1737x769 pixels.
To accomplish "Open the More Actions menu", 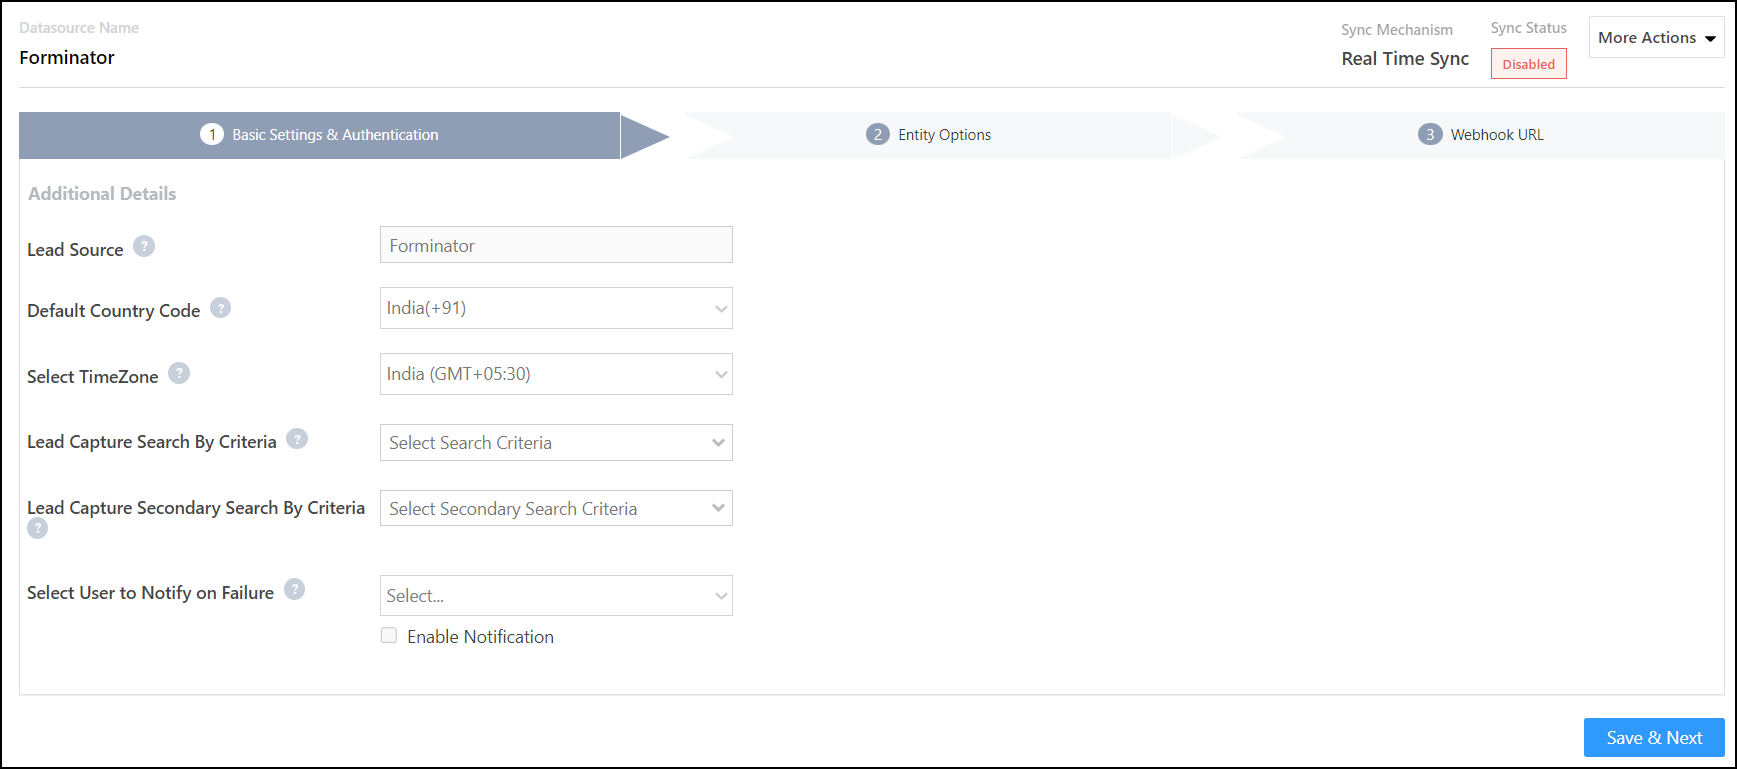I will (1655, 37).
